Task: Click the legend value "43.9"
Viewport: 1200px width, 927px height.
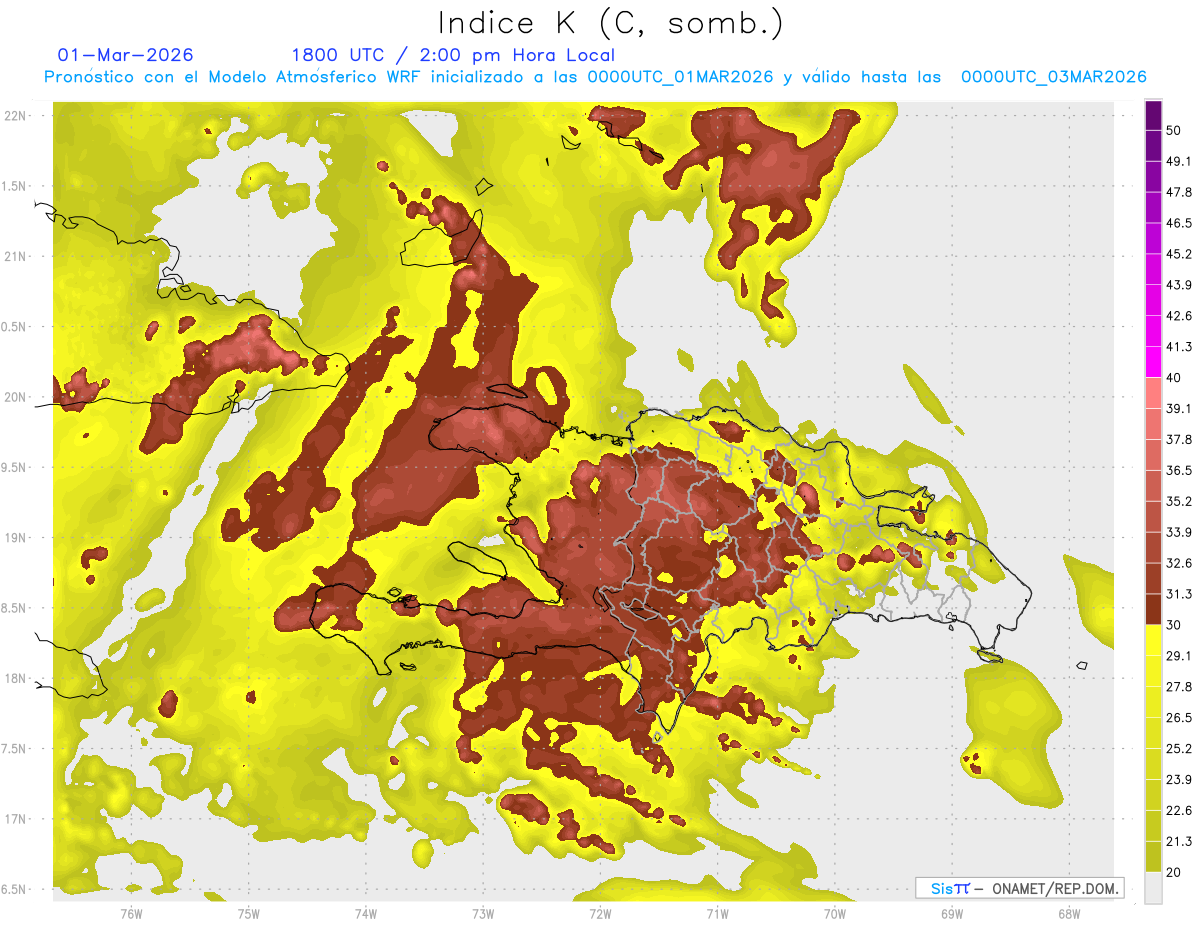Action: point(1179,285)
